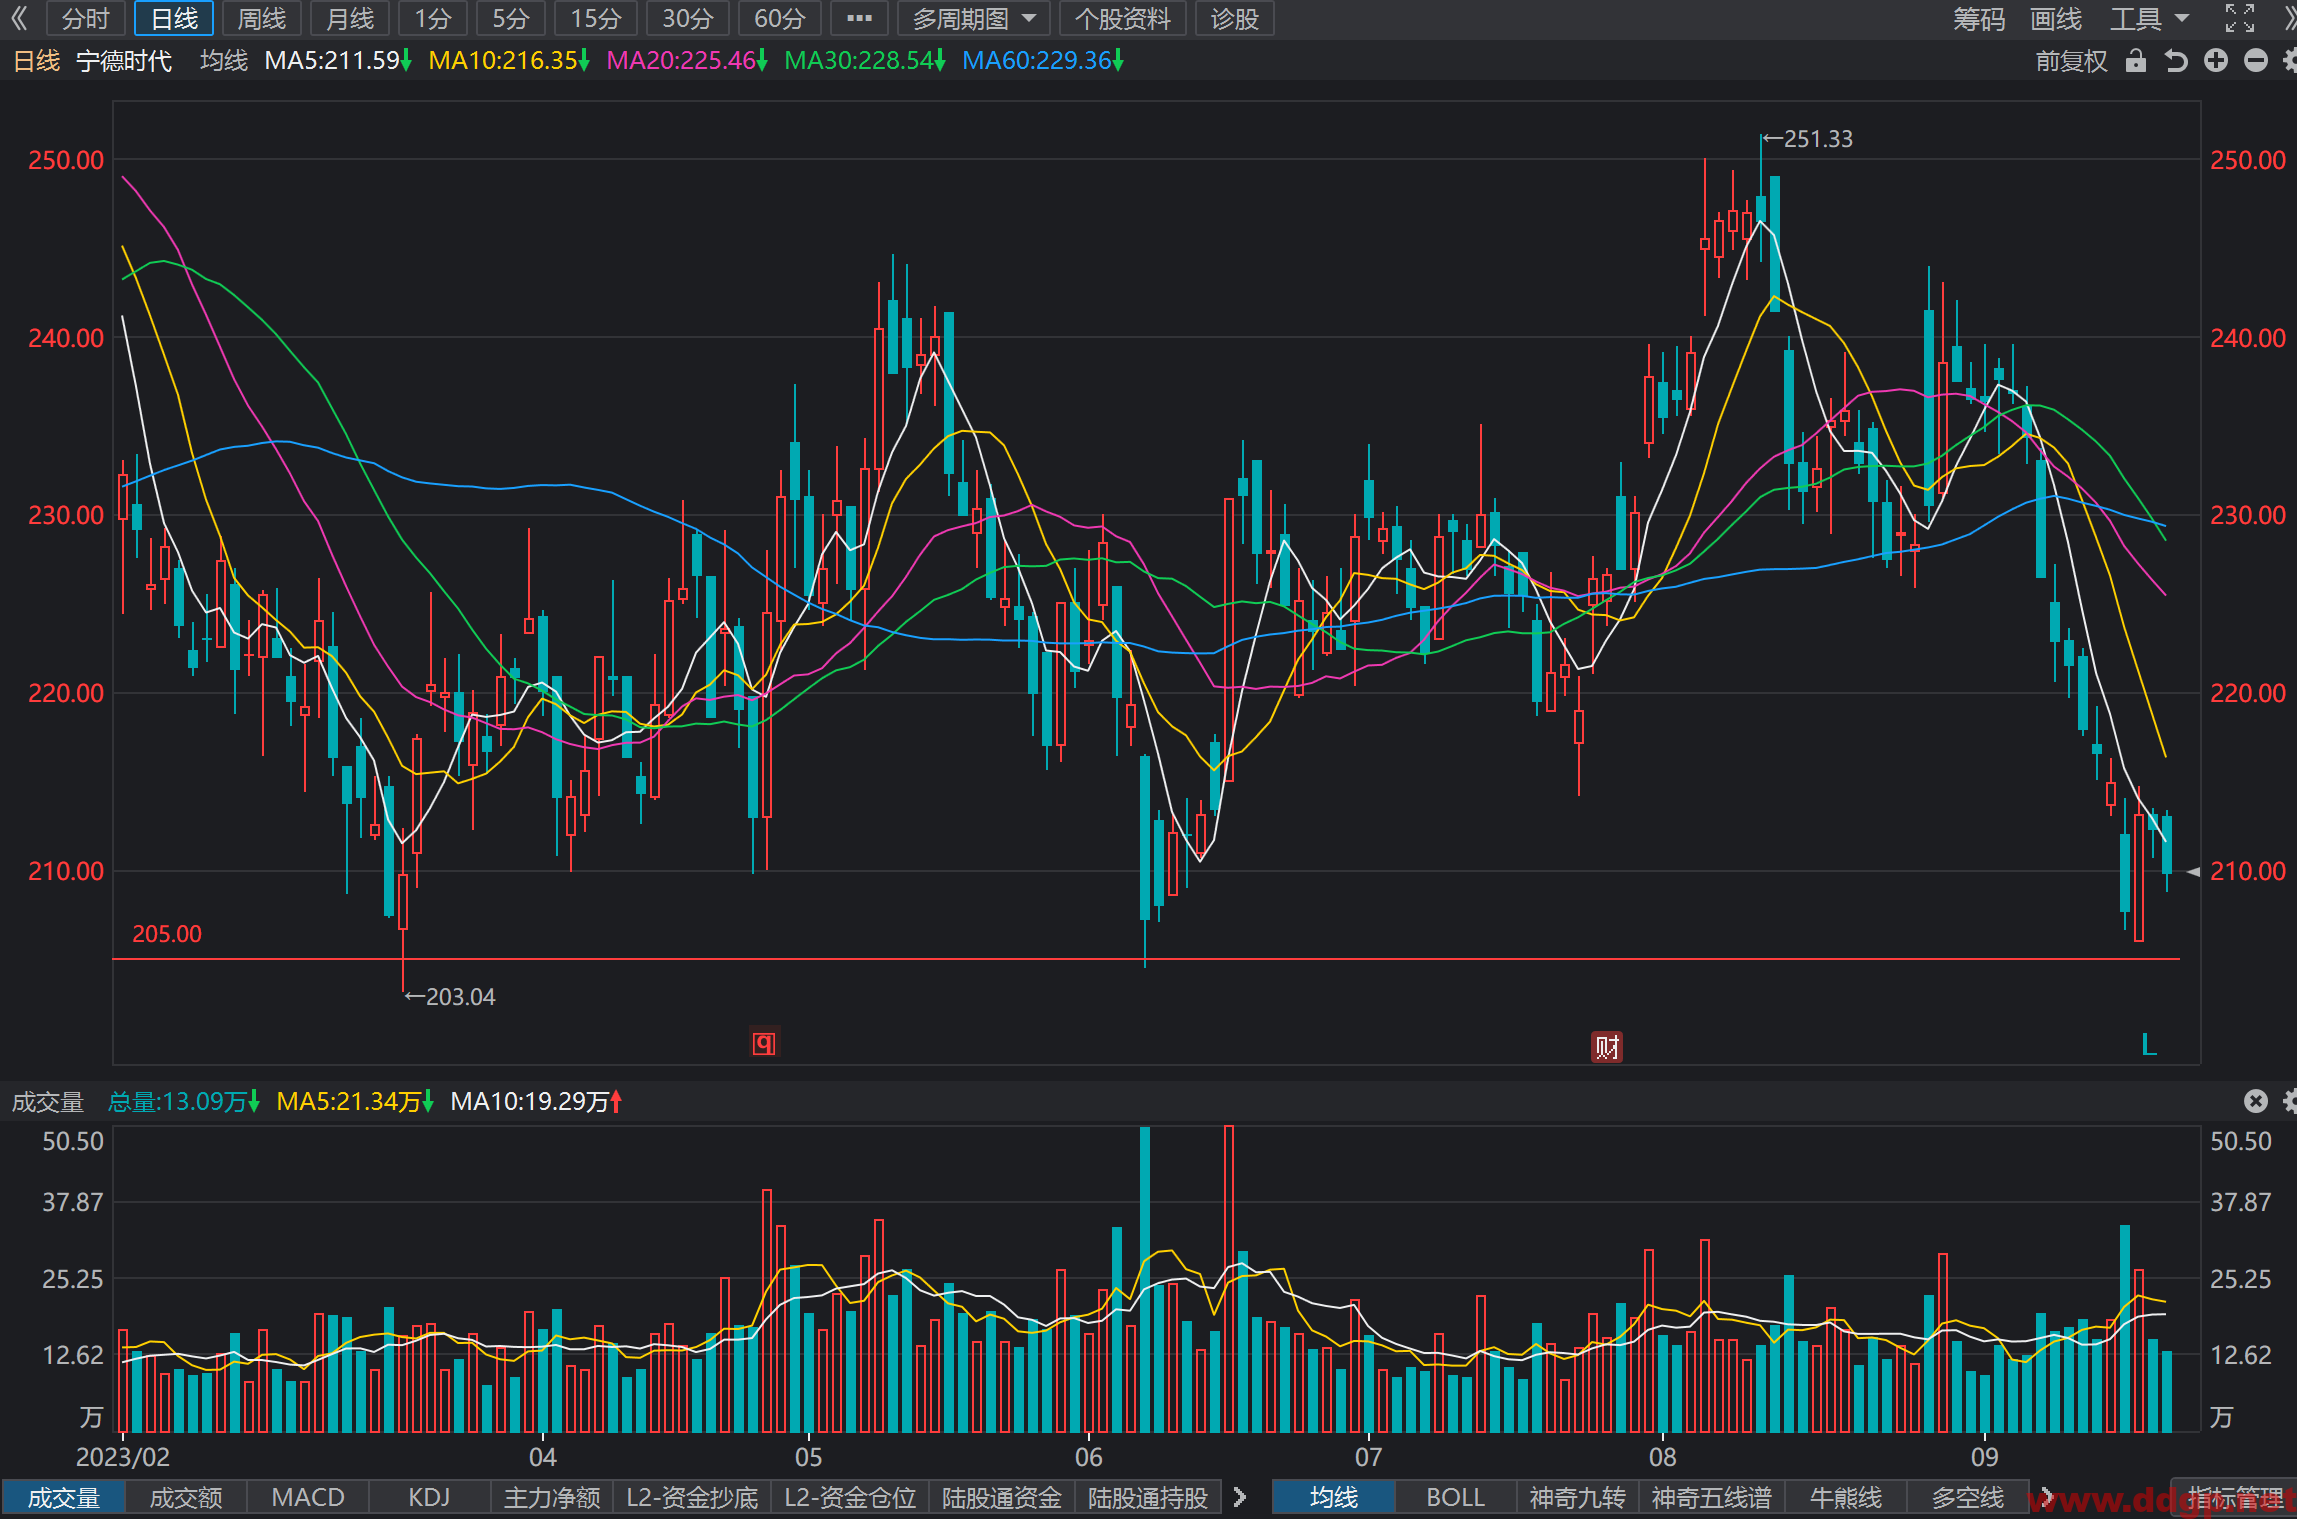
Task: Click the red q quarterly marker icon
Action: pyautogui.click(x=764, y=1044)
